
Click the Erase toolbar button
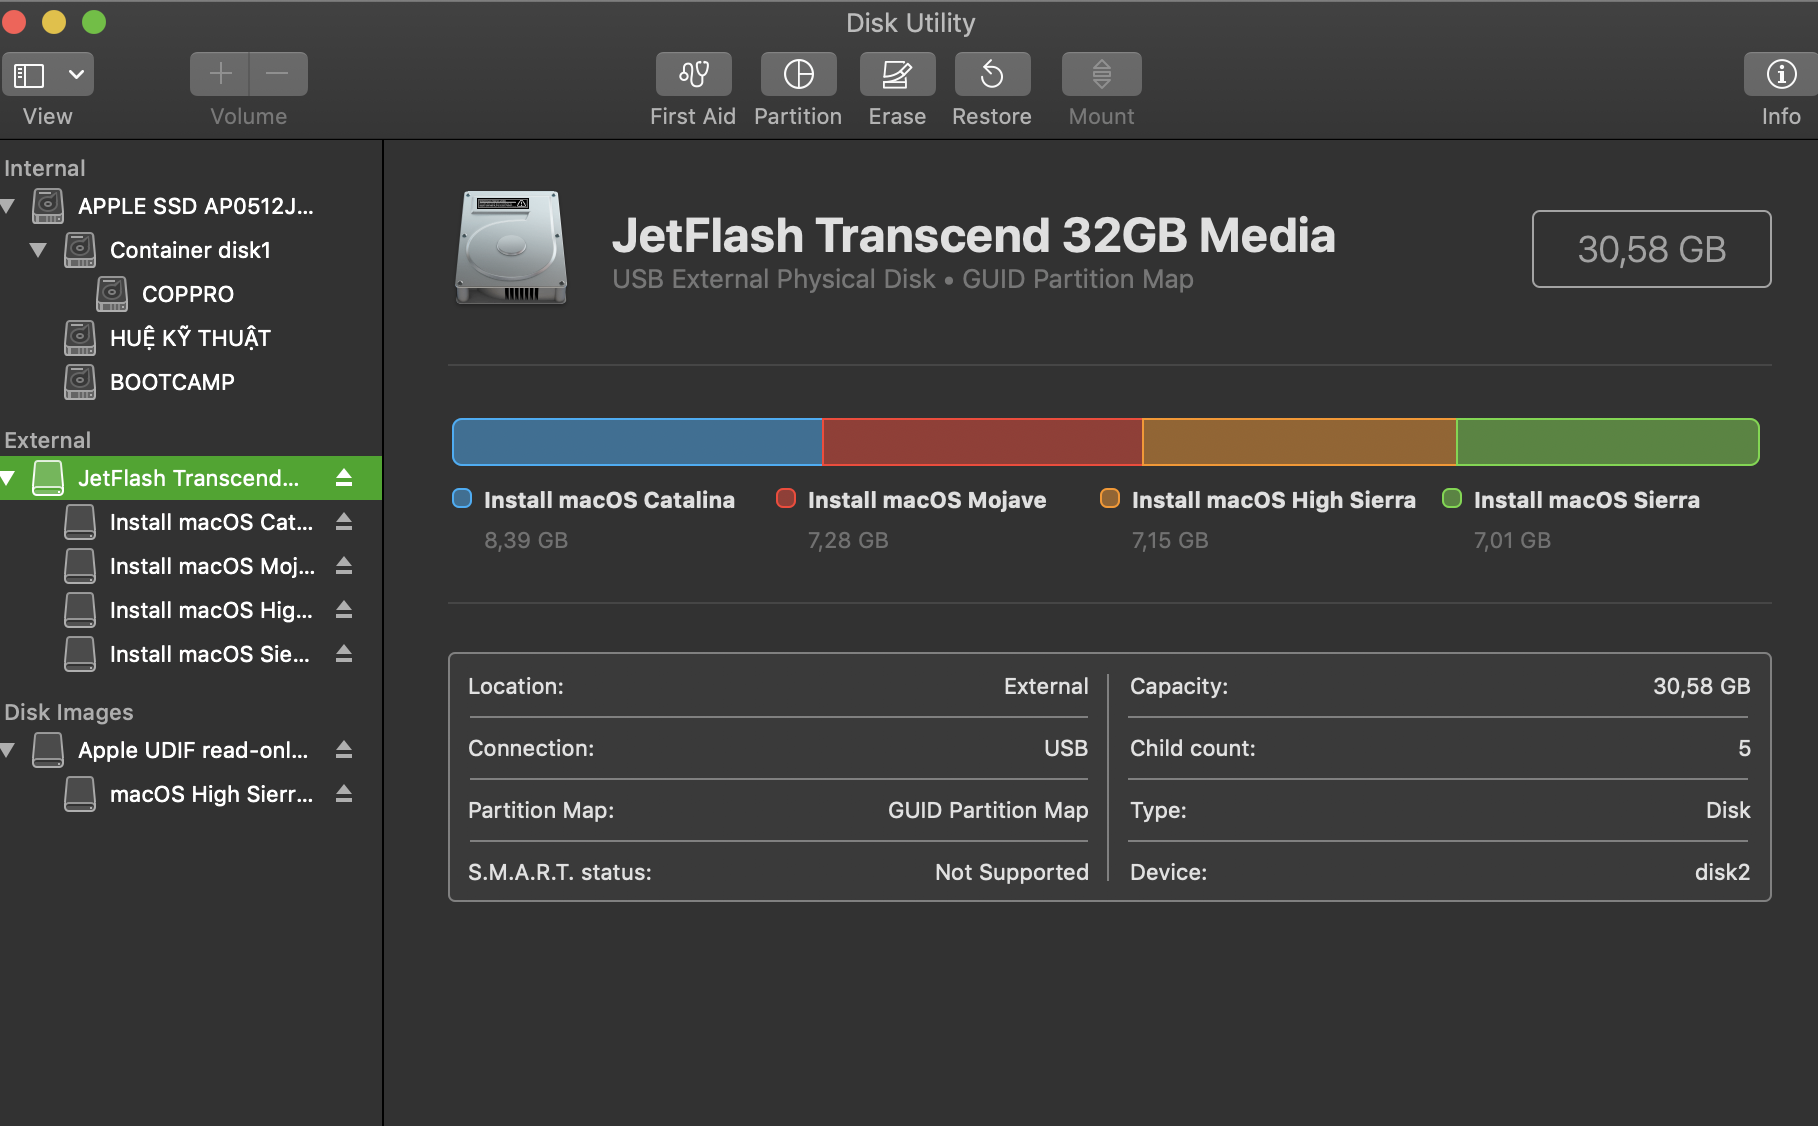897,74
